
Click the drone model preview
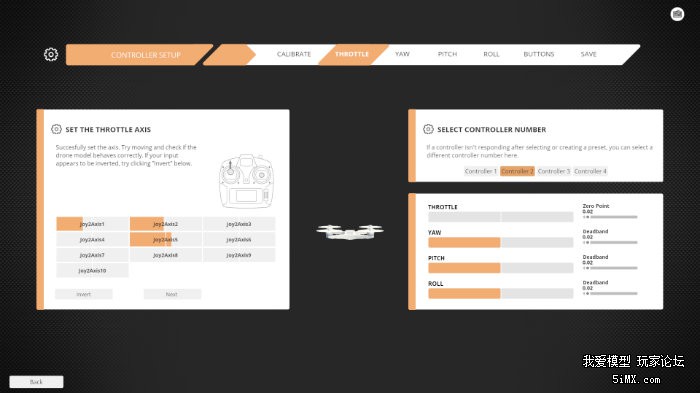350,231
